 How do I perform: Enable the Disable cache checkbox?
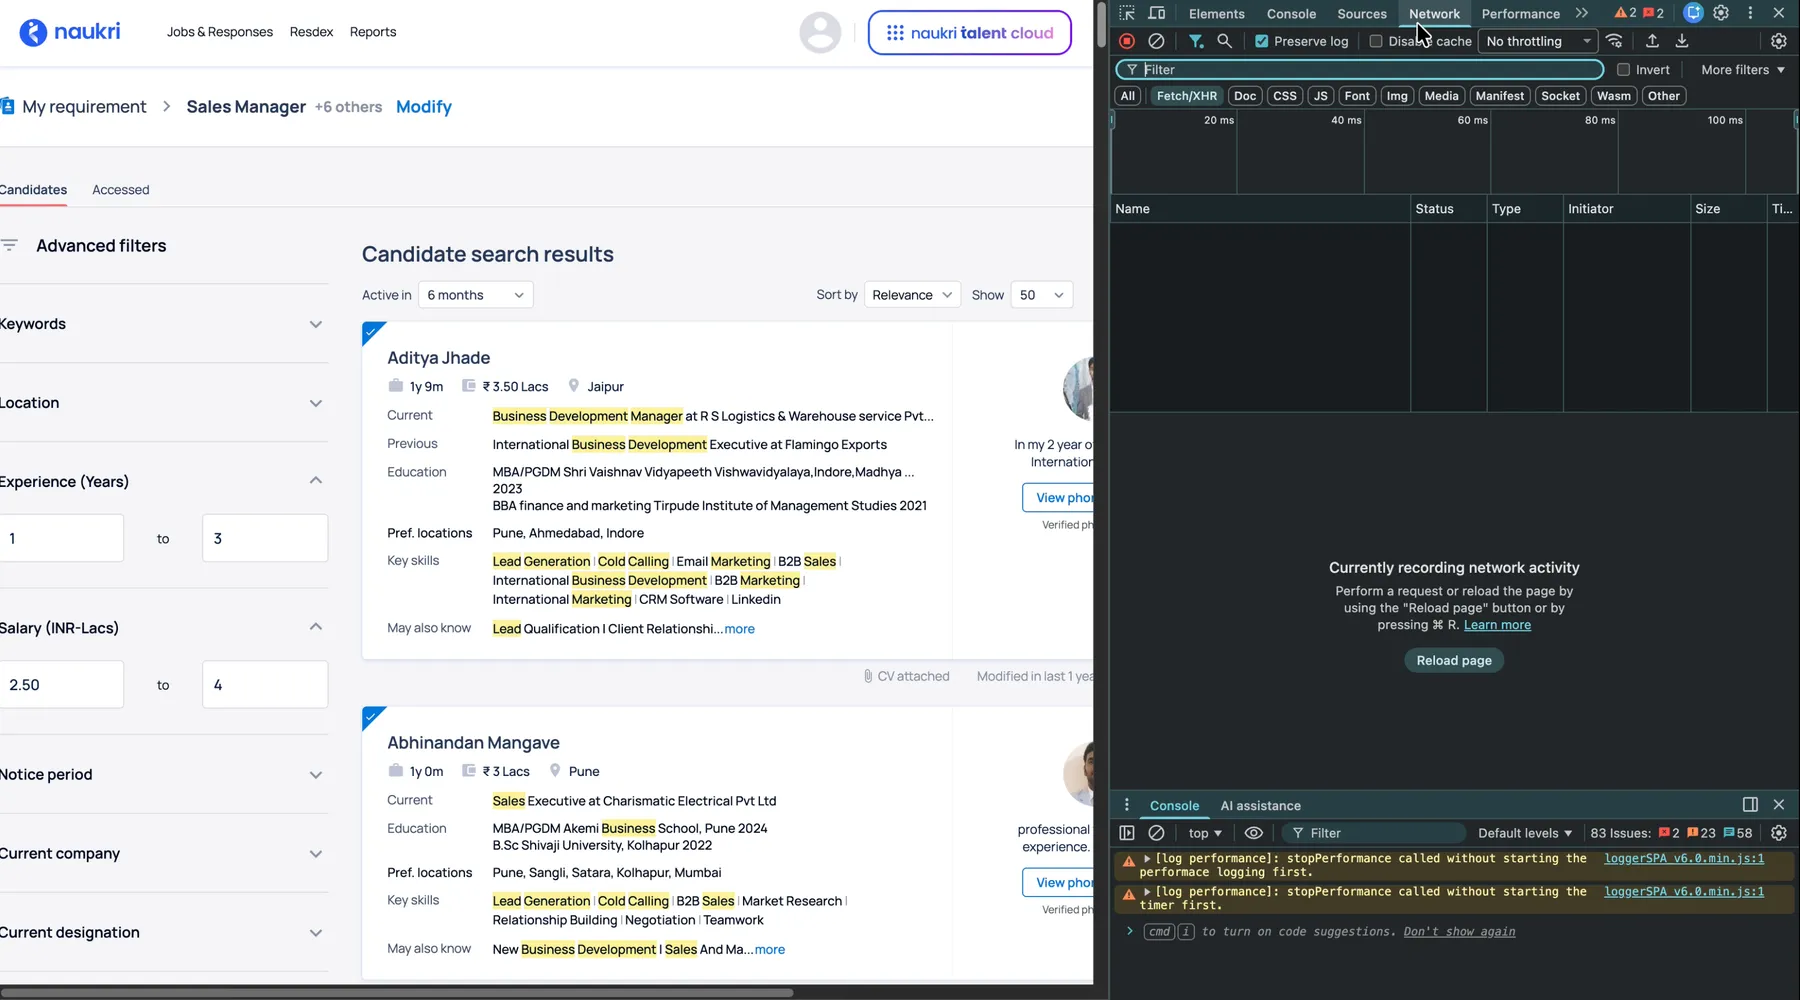[1376, 41]
